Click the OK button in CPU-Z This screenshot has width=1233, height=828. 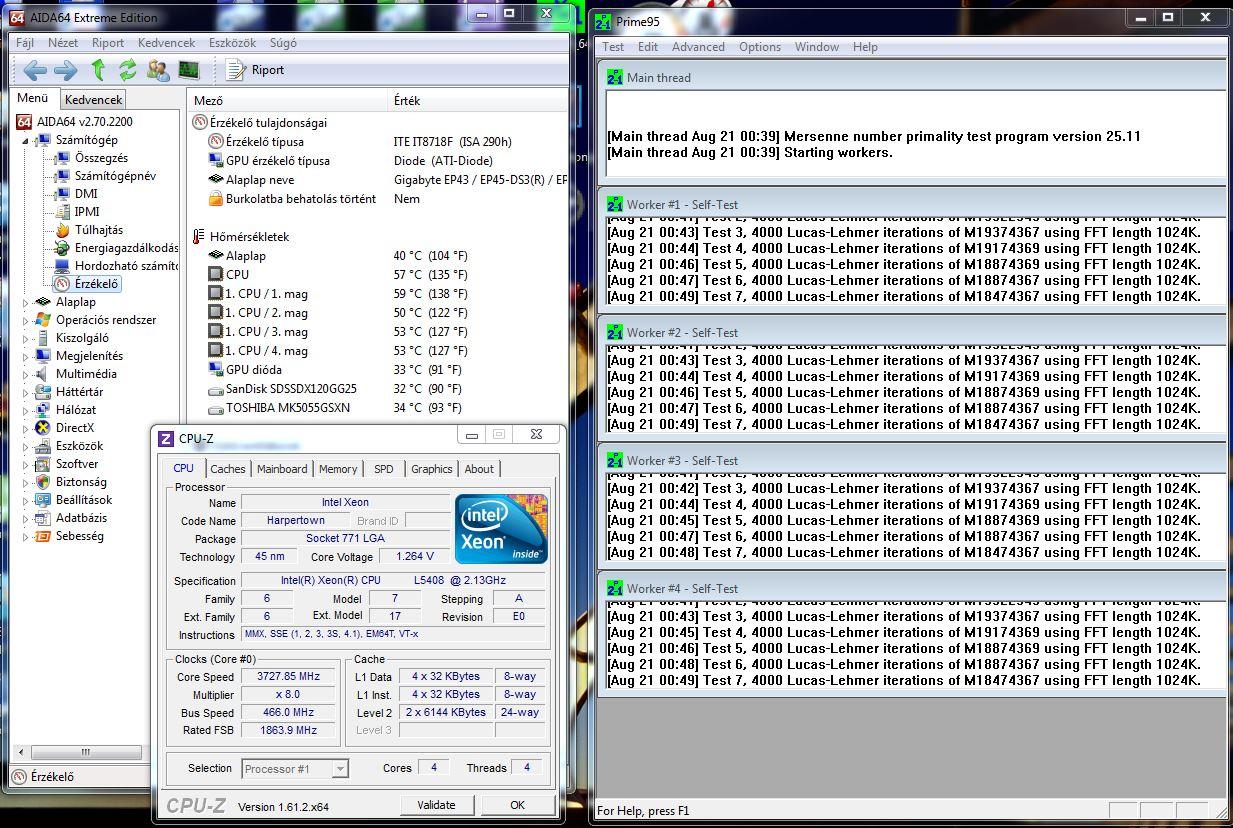(517, 805)
